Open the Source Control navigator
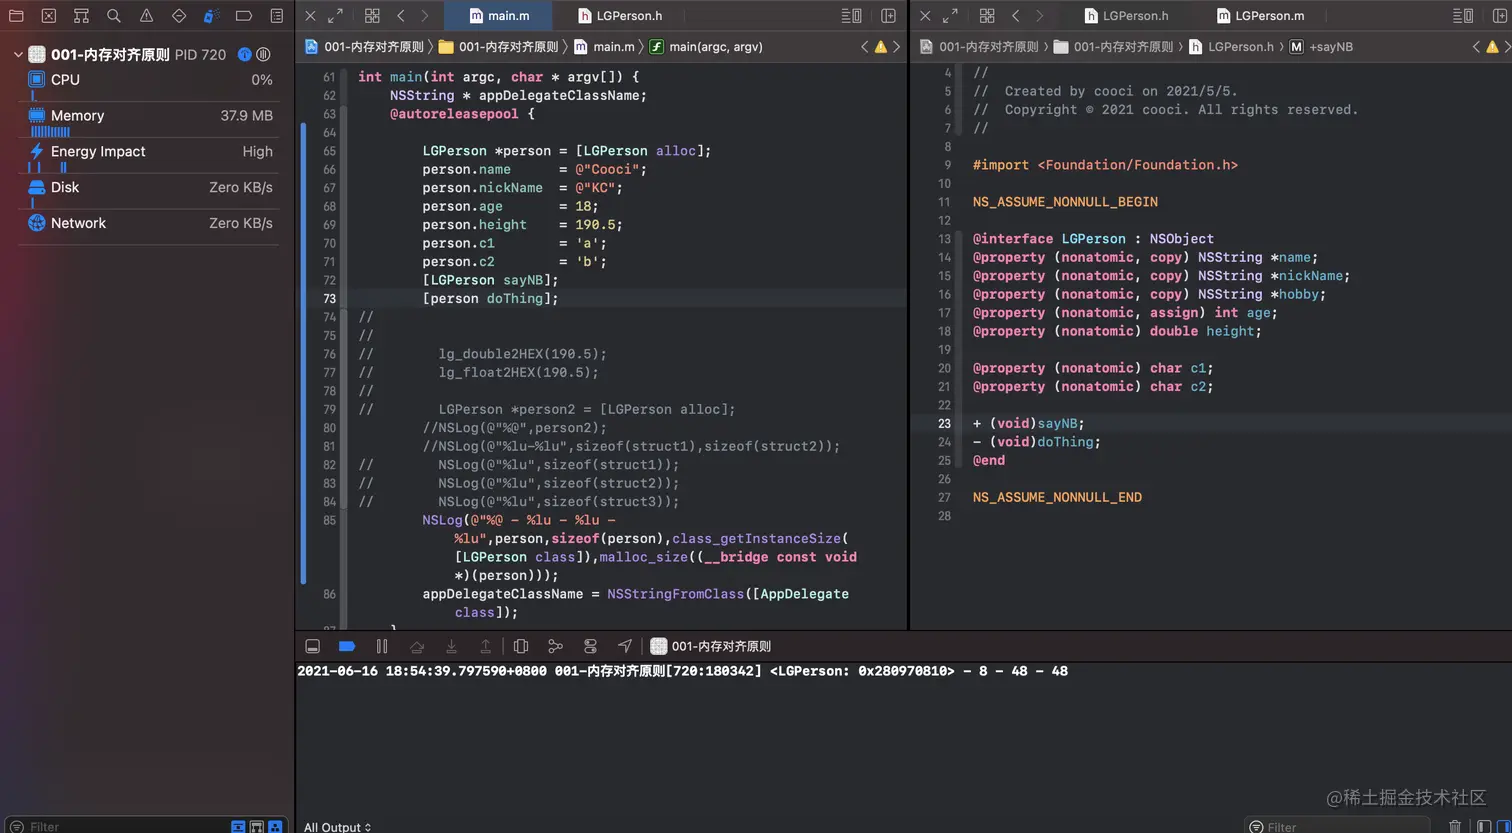 point(48,16)
